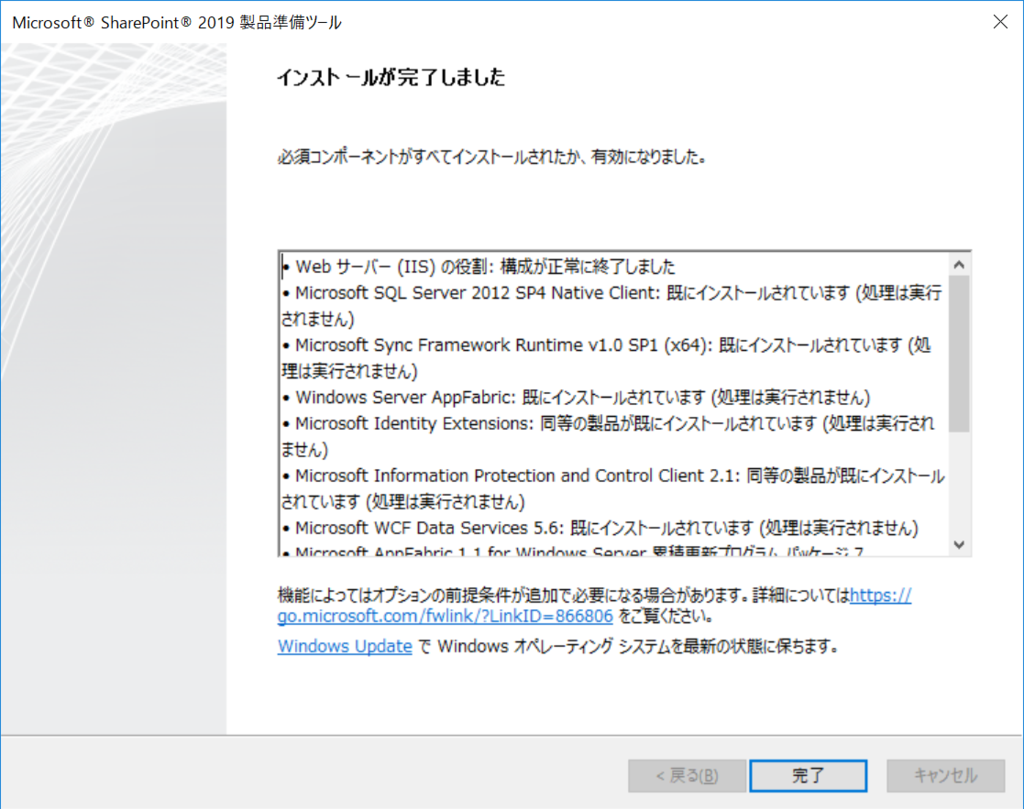Click the disabled < 戻る(B) back button
The image size is (1024, 809).
coord(686,776)
